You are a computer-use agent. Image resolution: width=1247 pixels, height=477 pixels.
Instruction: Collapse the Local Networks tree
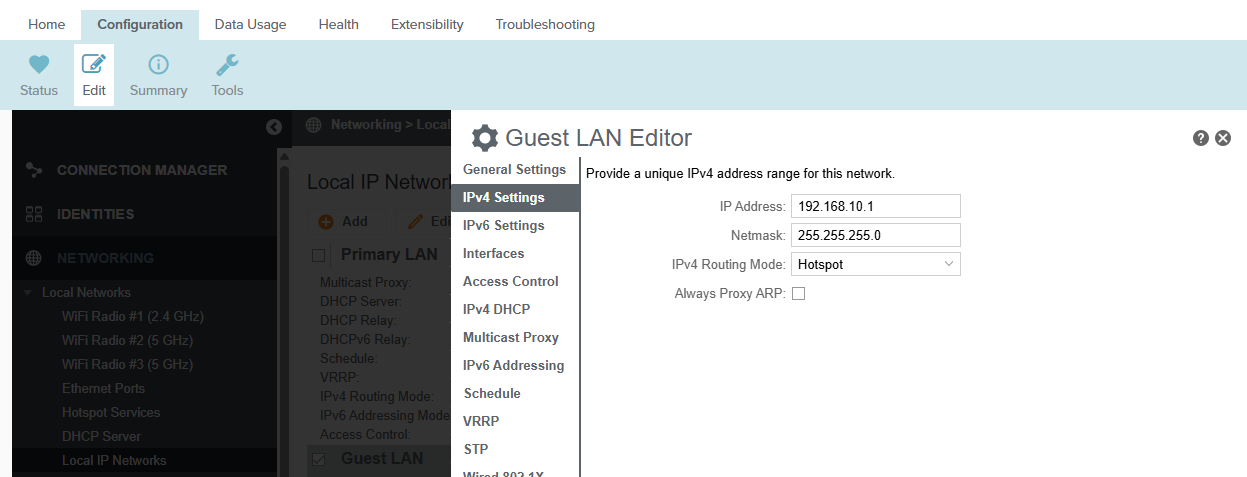point(27,293)
